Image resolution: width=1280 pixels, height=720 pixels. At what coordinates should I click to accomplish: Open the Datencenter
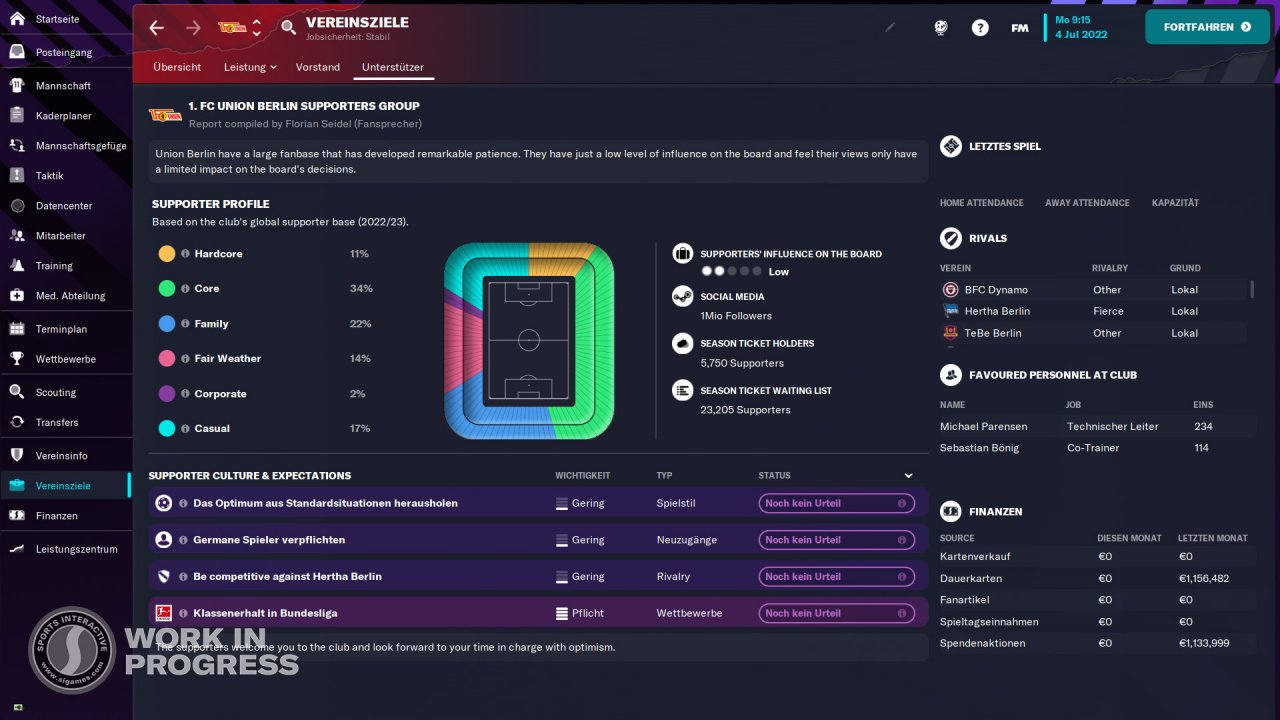[x=65, y=206]
